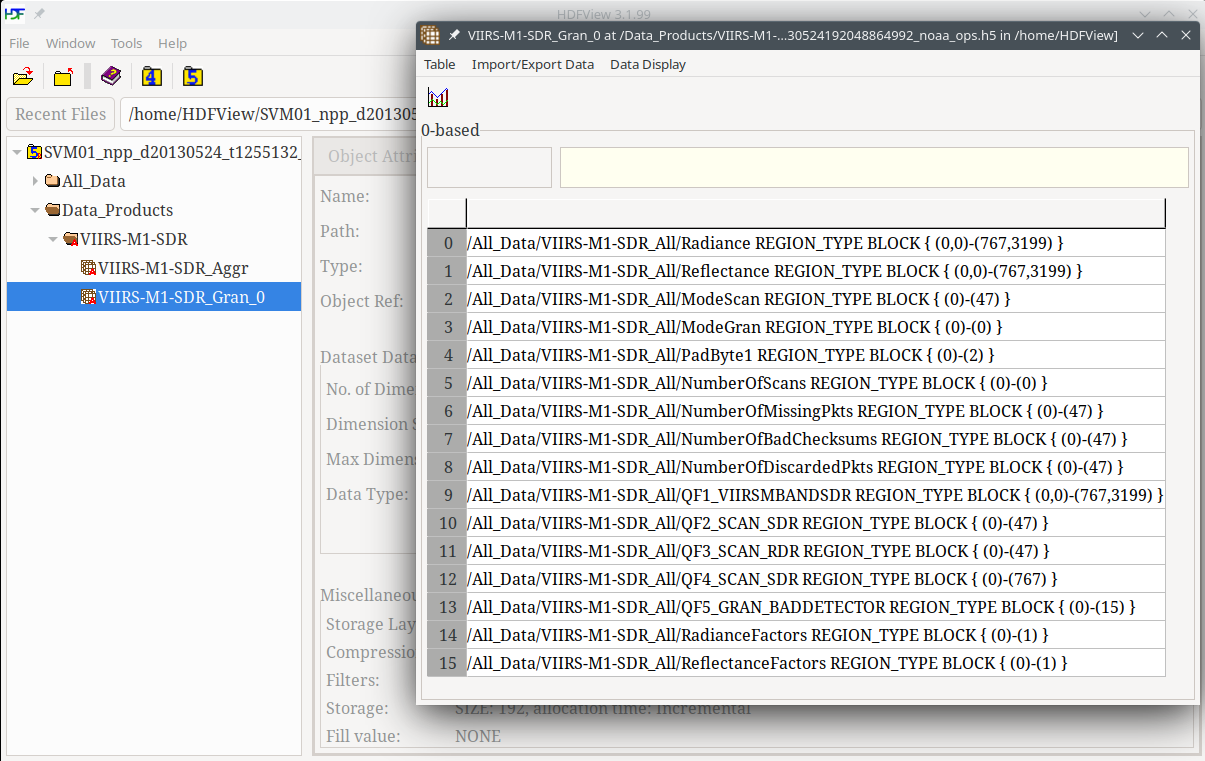Select the VIIRS-M1-SDR_Aggr dataset
This screenshot has height=761, width=1205.
pyautogui.click(x=172, y=268)
